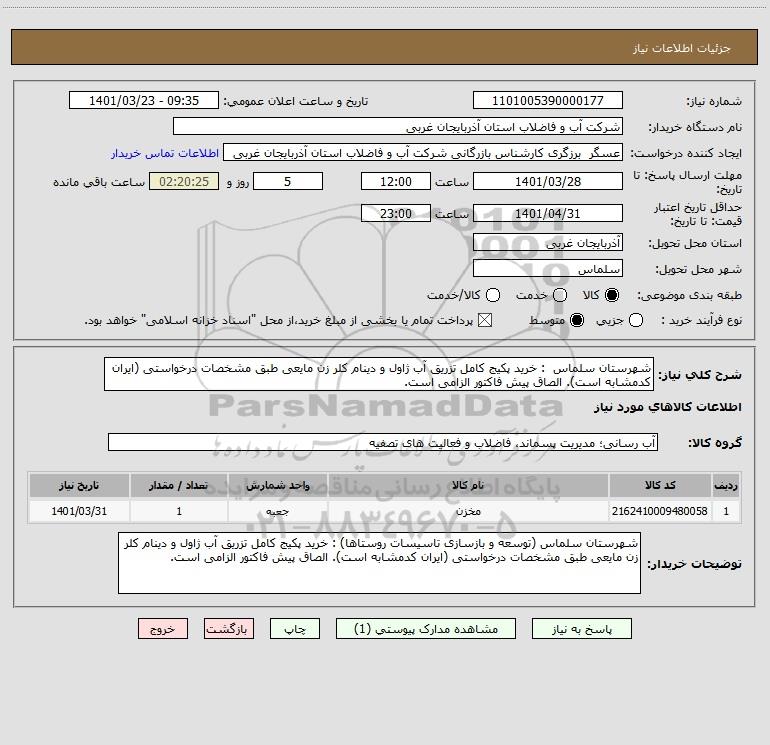Click the نام کالا column header
The image size is (770, 745).
pyautogui.click(x=468, y=486)
